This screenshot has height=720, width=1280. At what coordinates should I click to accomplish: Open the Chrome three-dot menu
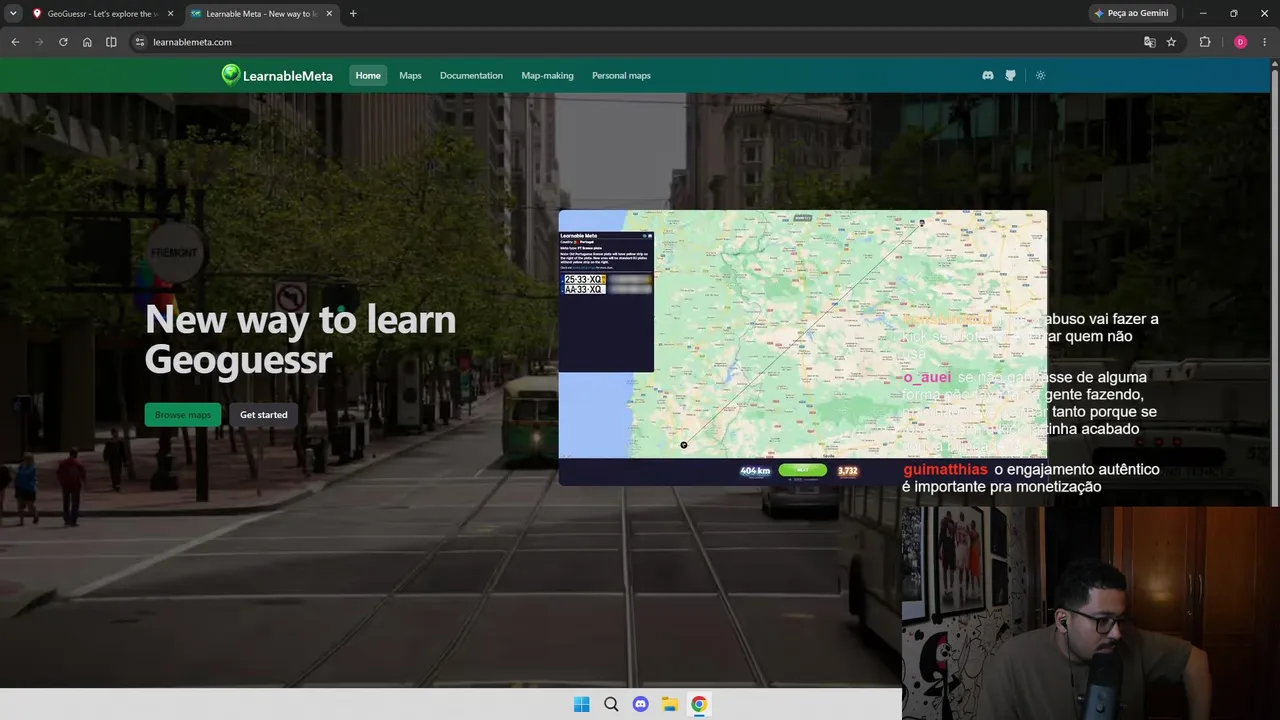1265,42
